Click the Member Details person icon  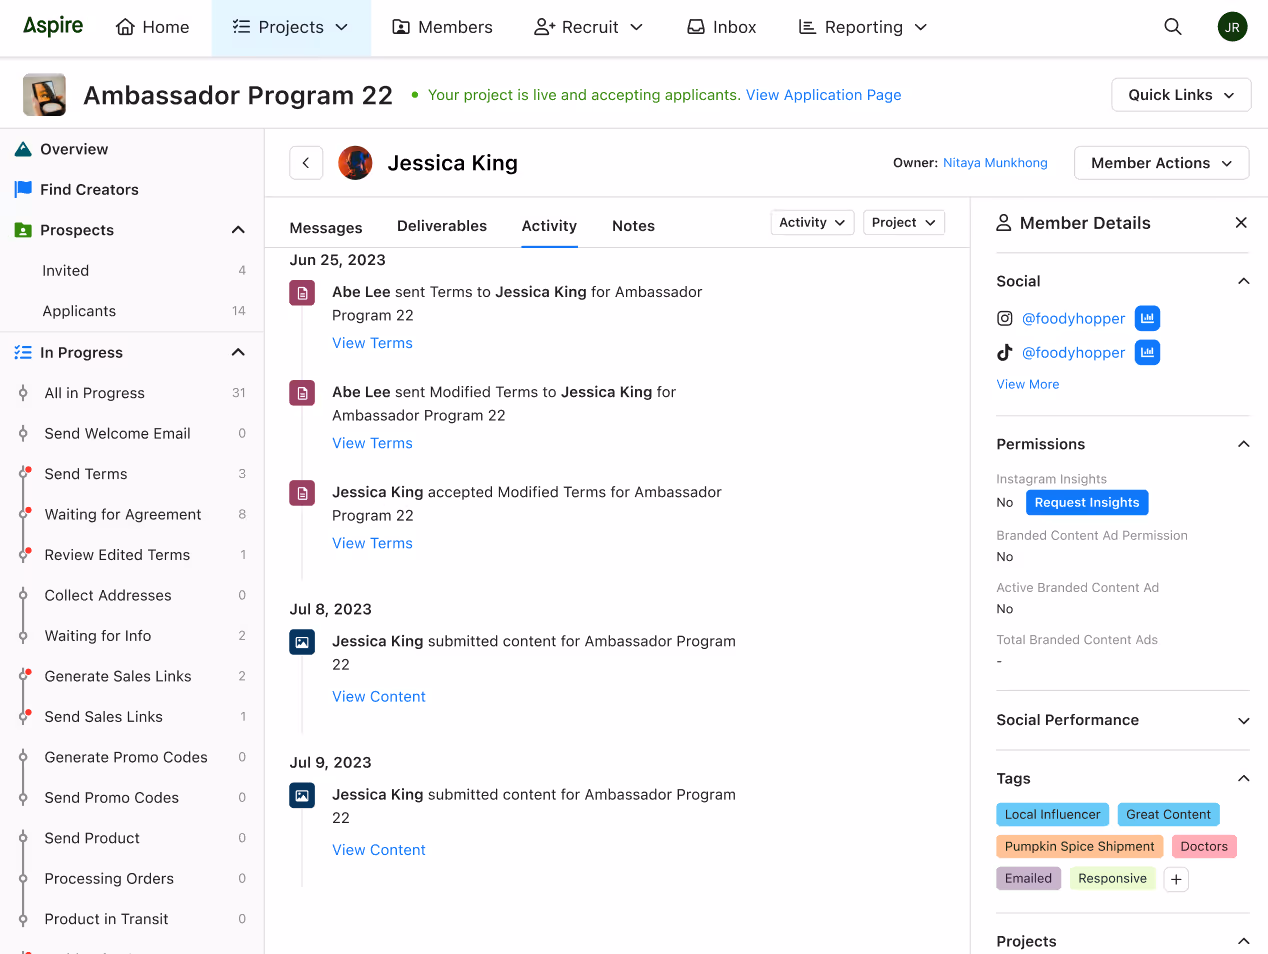click(1004, 223)
